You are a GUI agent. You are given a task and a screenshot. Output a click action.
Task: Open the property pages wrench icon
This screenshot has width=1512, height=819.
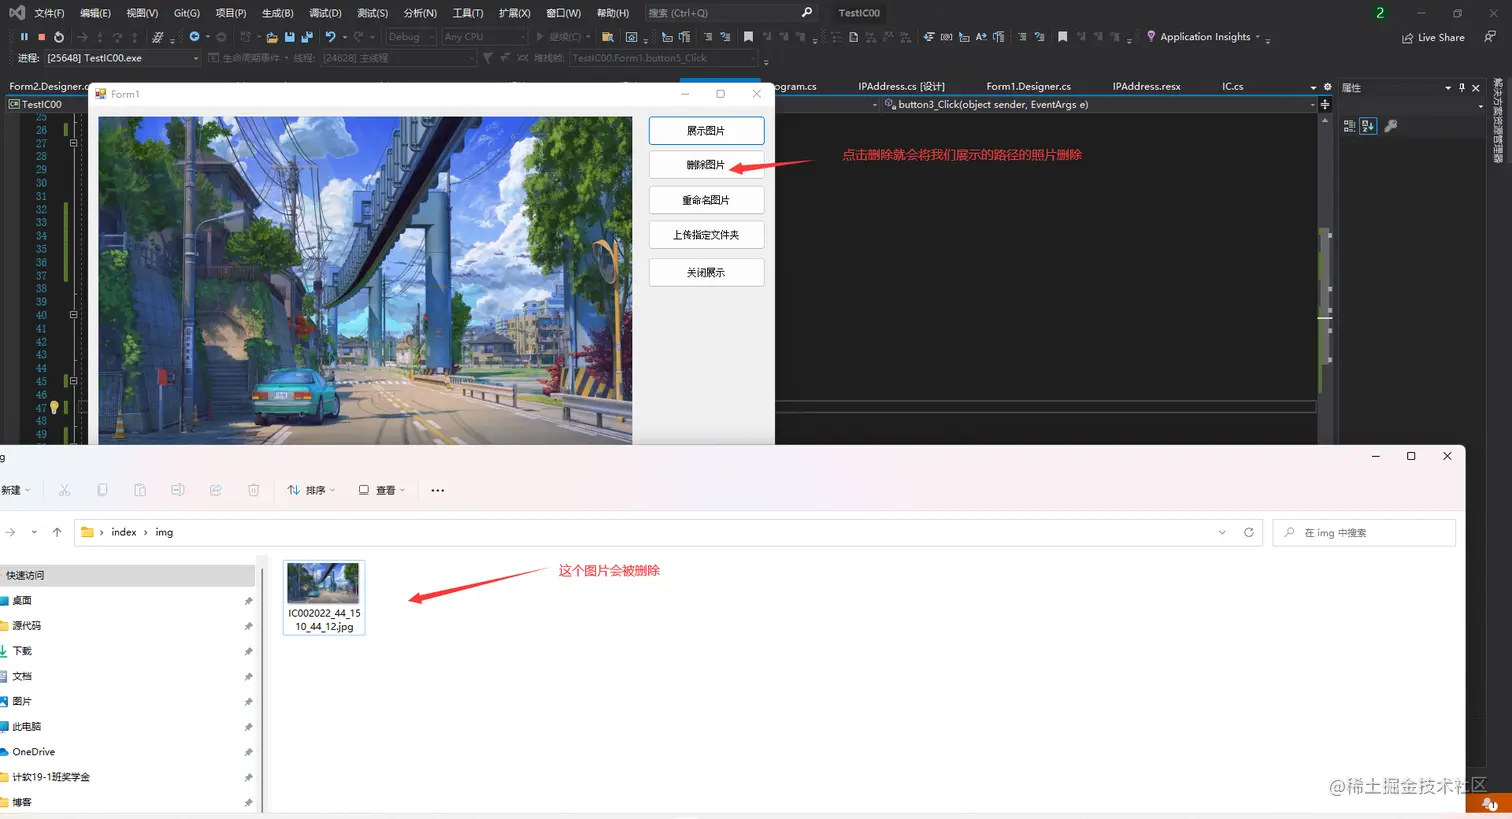pos(1391,126)
